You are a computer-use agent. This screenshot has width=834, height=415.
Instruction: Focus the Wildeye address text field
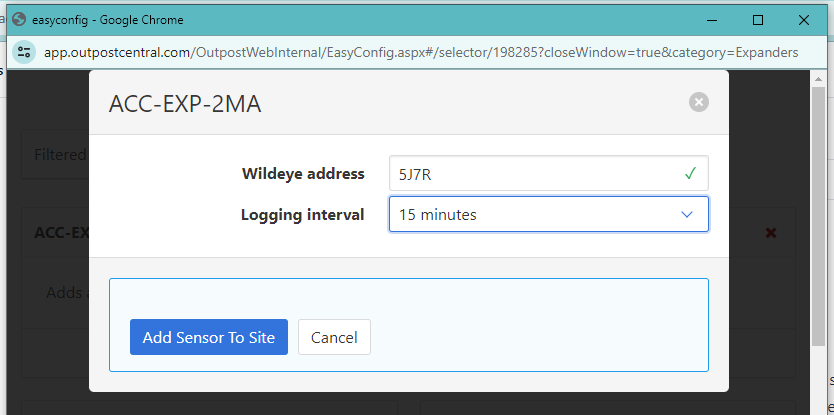(x=530, y=174)
